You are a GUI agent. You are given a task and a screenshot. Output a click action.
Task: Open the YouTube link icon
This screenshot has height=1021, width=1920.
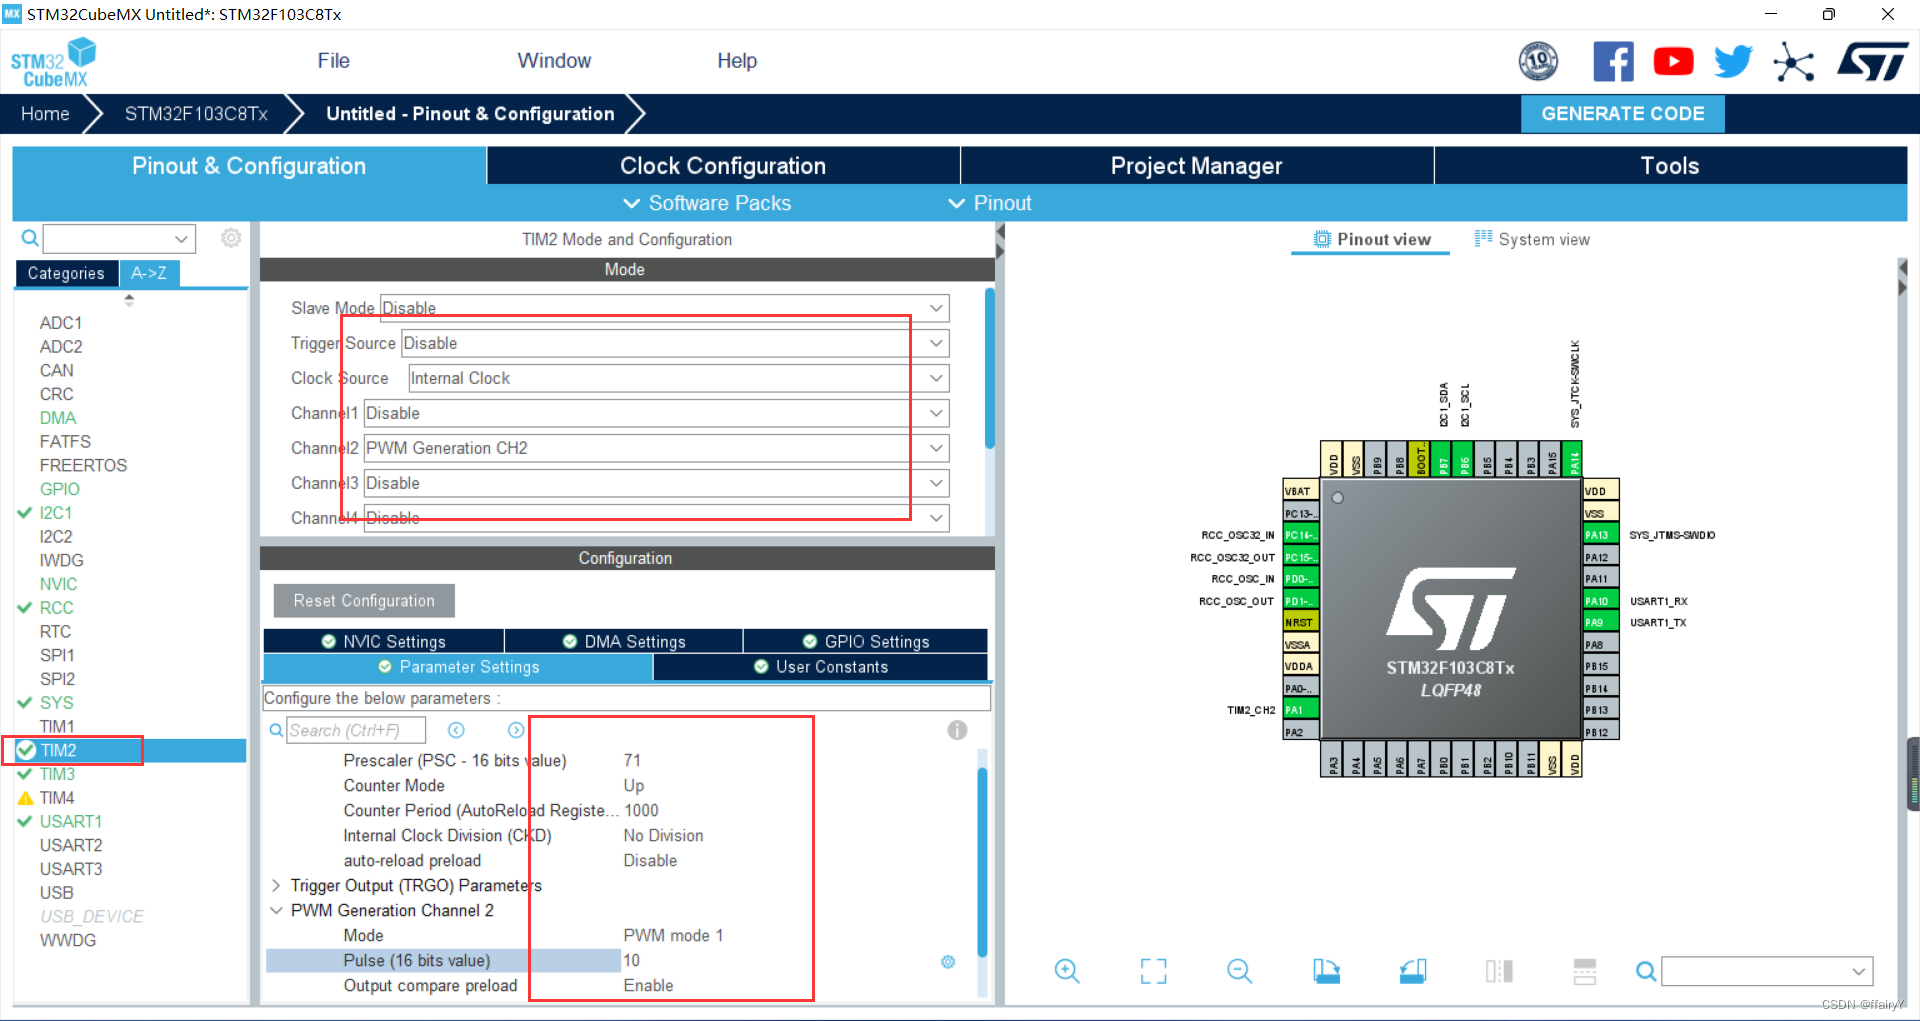coord(1673,62)
